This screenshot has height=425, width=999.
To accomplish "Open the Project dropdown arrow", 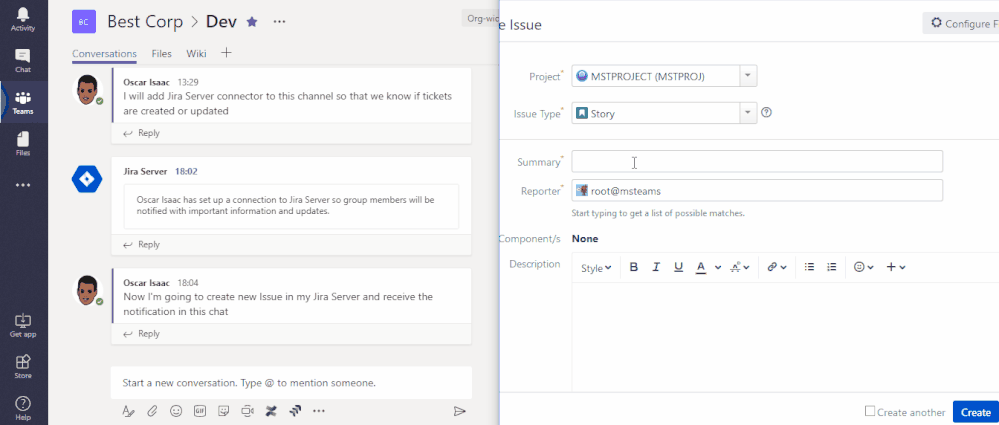I will (748, 76).
